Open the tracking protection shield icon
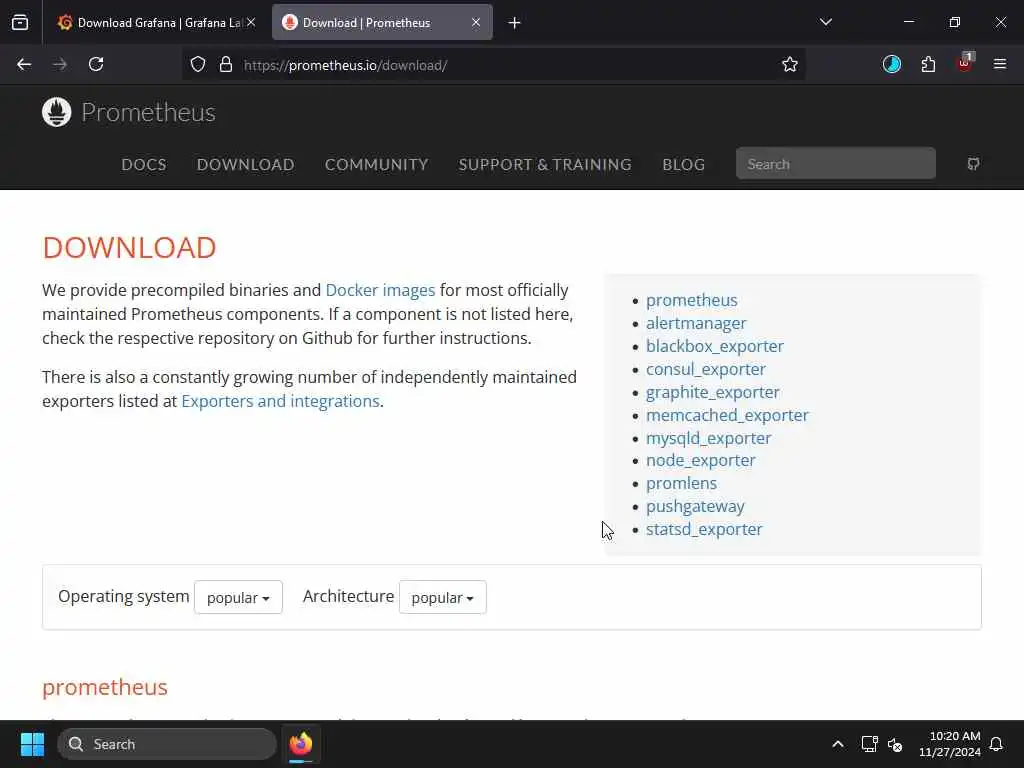Screen dimensions: 1024x768 198,64
